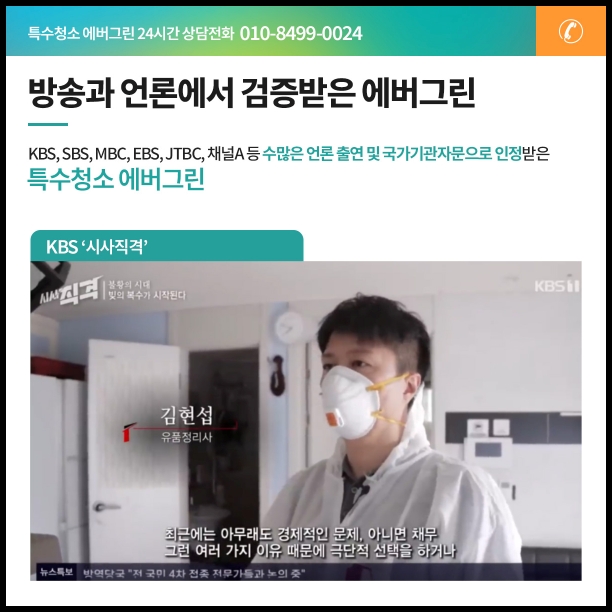Click the white respirator mask in the video

tap(347, 402)
